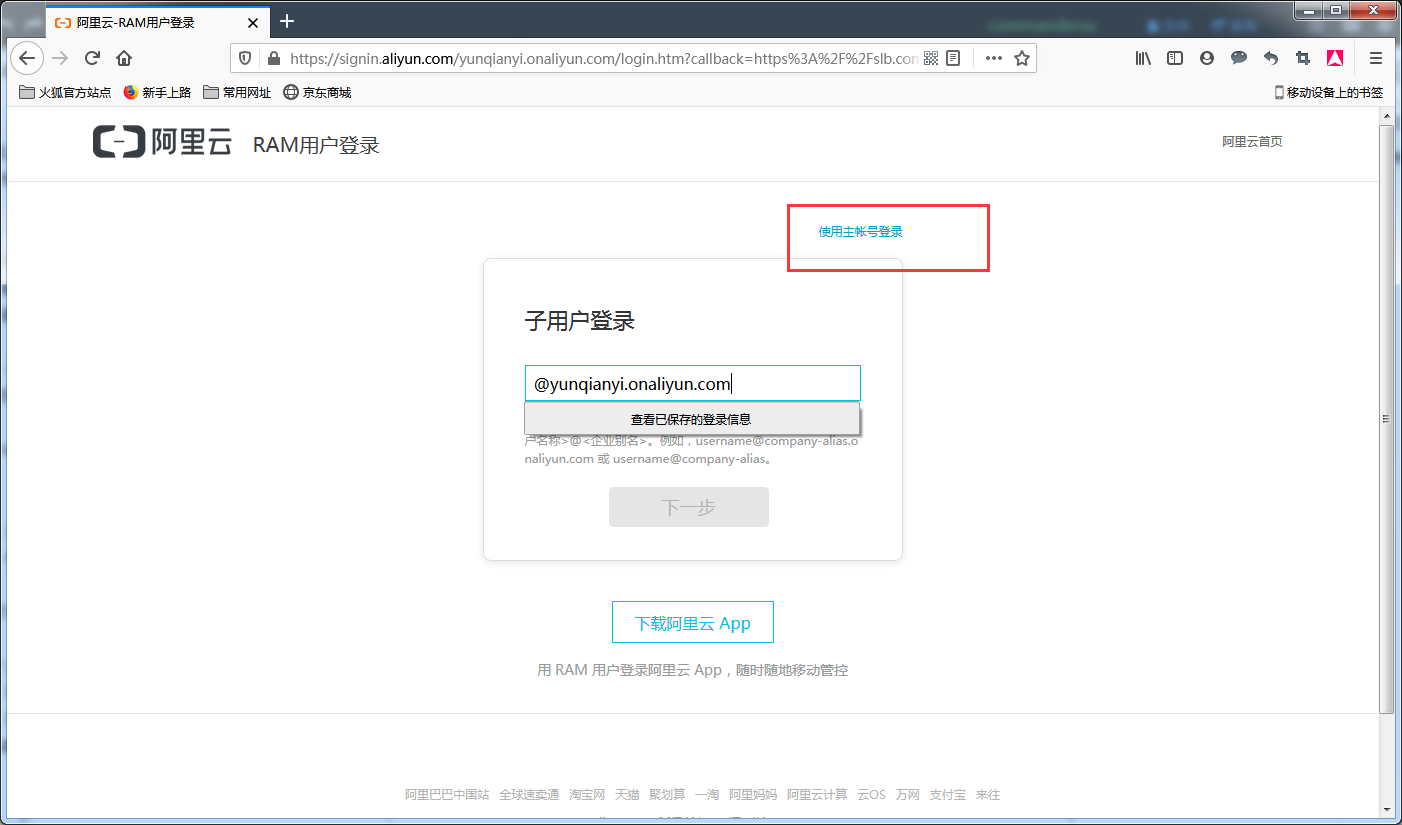Click 查看已保存的登录信息 suggestion
Viewport: 1402px width, 825px height.
pos(691,419)
